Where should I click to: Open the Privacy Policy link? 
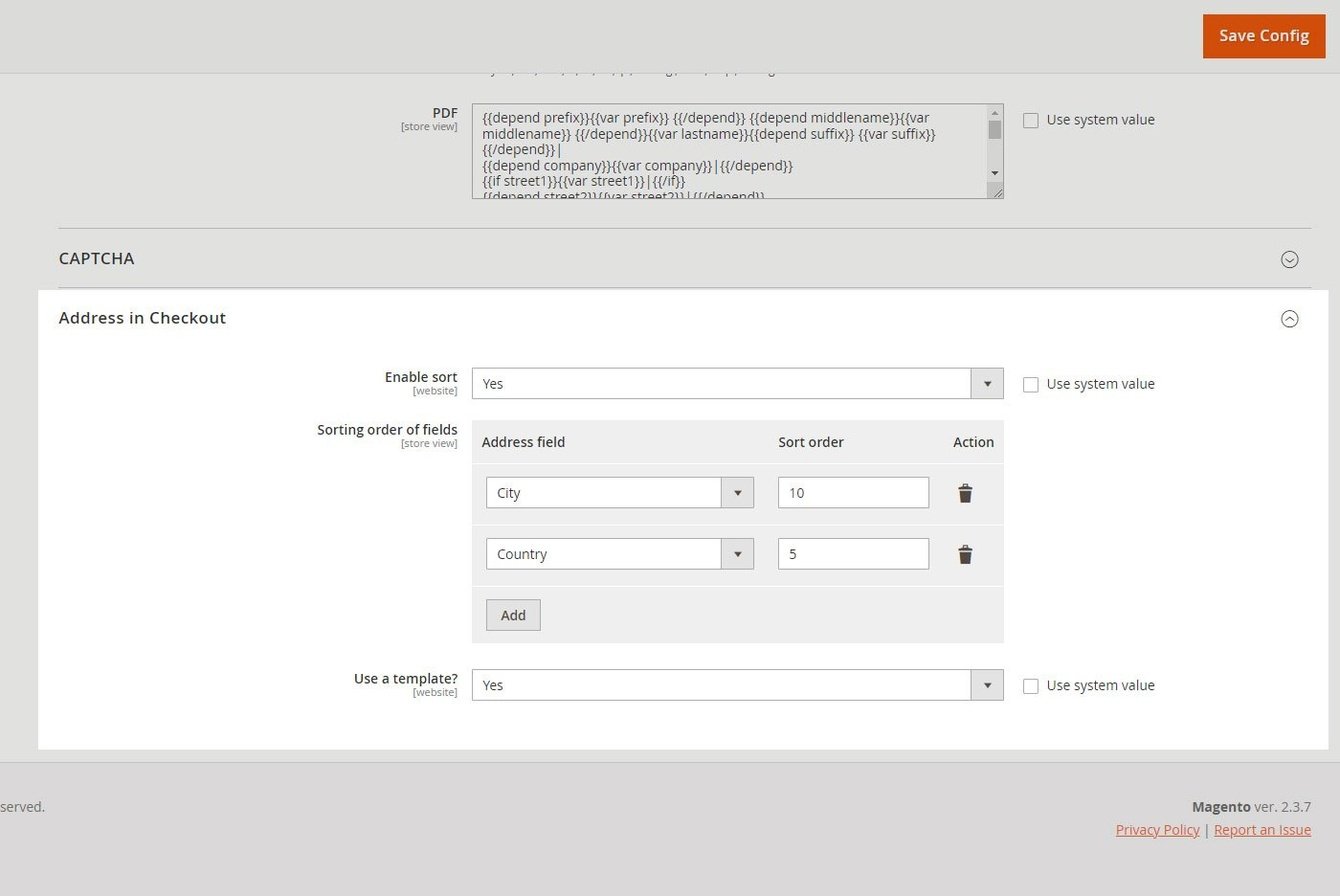click(1158, 829)
